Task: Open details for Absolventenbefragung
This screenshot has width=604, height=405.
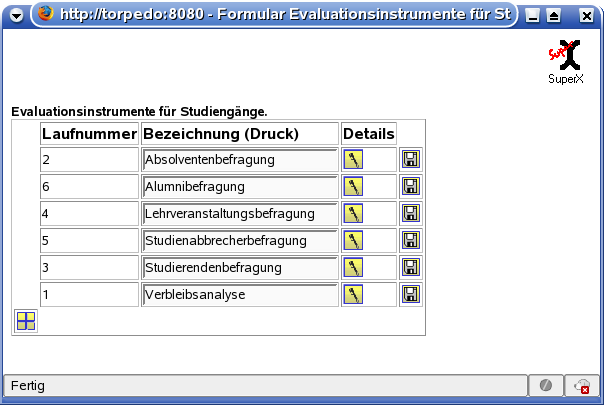Action: pos(353,159)
